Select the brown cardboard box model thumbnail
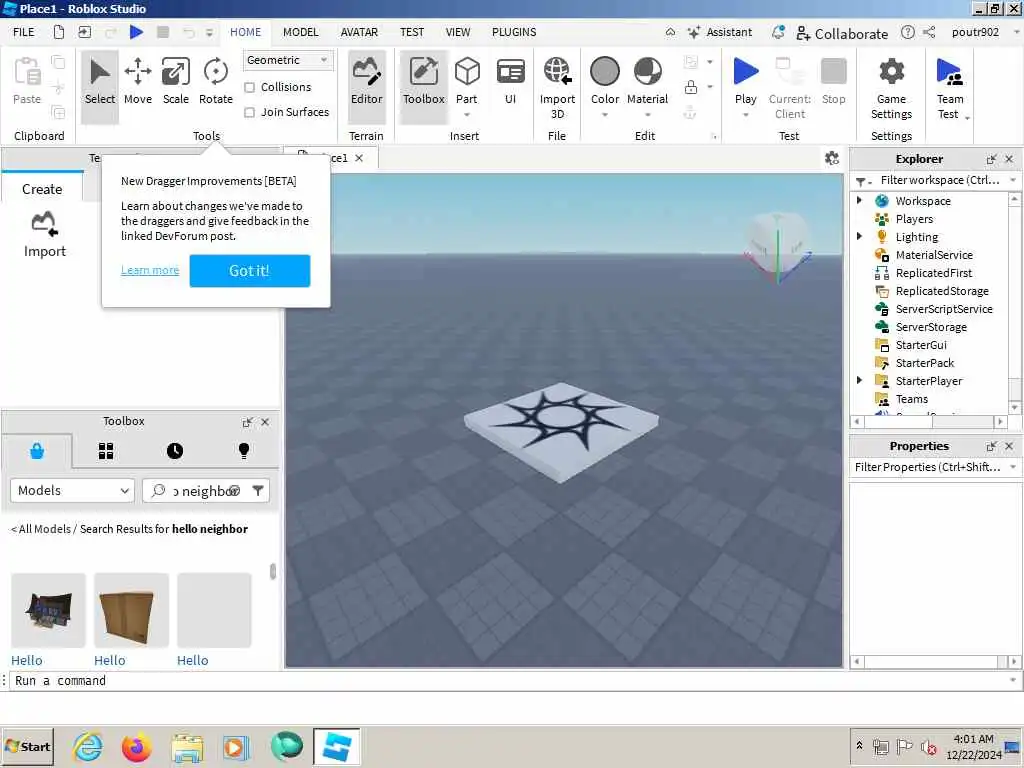 click(x=131, y=610)
